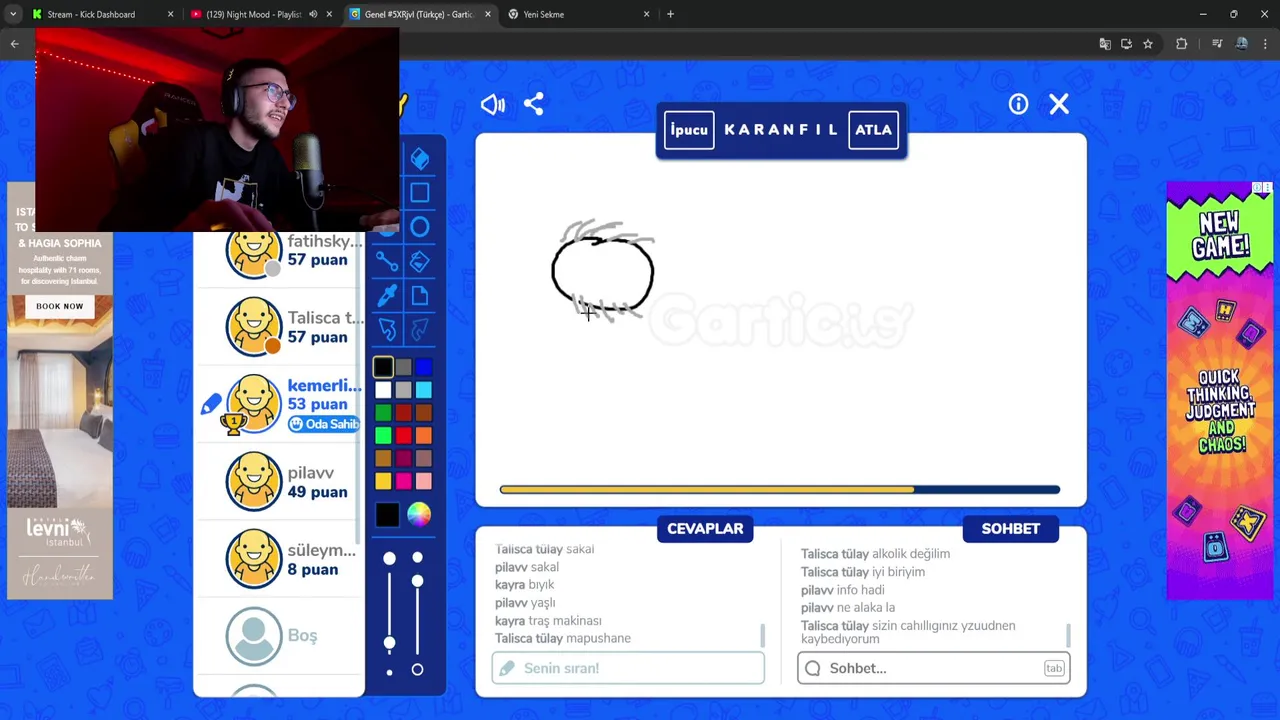Click the empty Boş player slot
Viewport: 1280px width, 720px height.
(280, 636)
